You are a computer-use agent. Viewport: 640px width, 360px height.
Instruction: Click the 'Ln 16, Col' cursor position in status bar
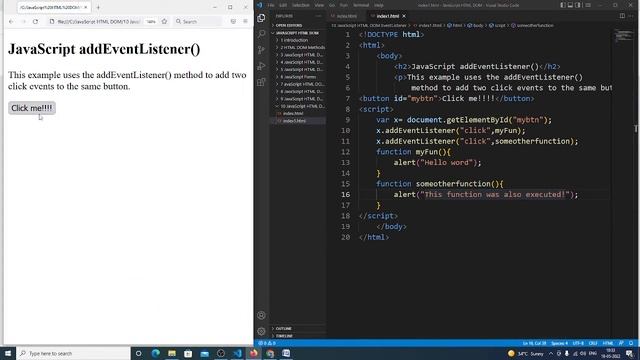534,343
